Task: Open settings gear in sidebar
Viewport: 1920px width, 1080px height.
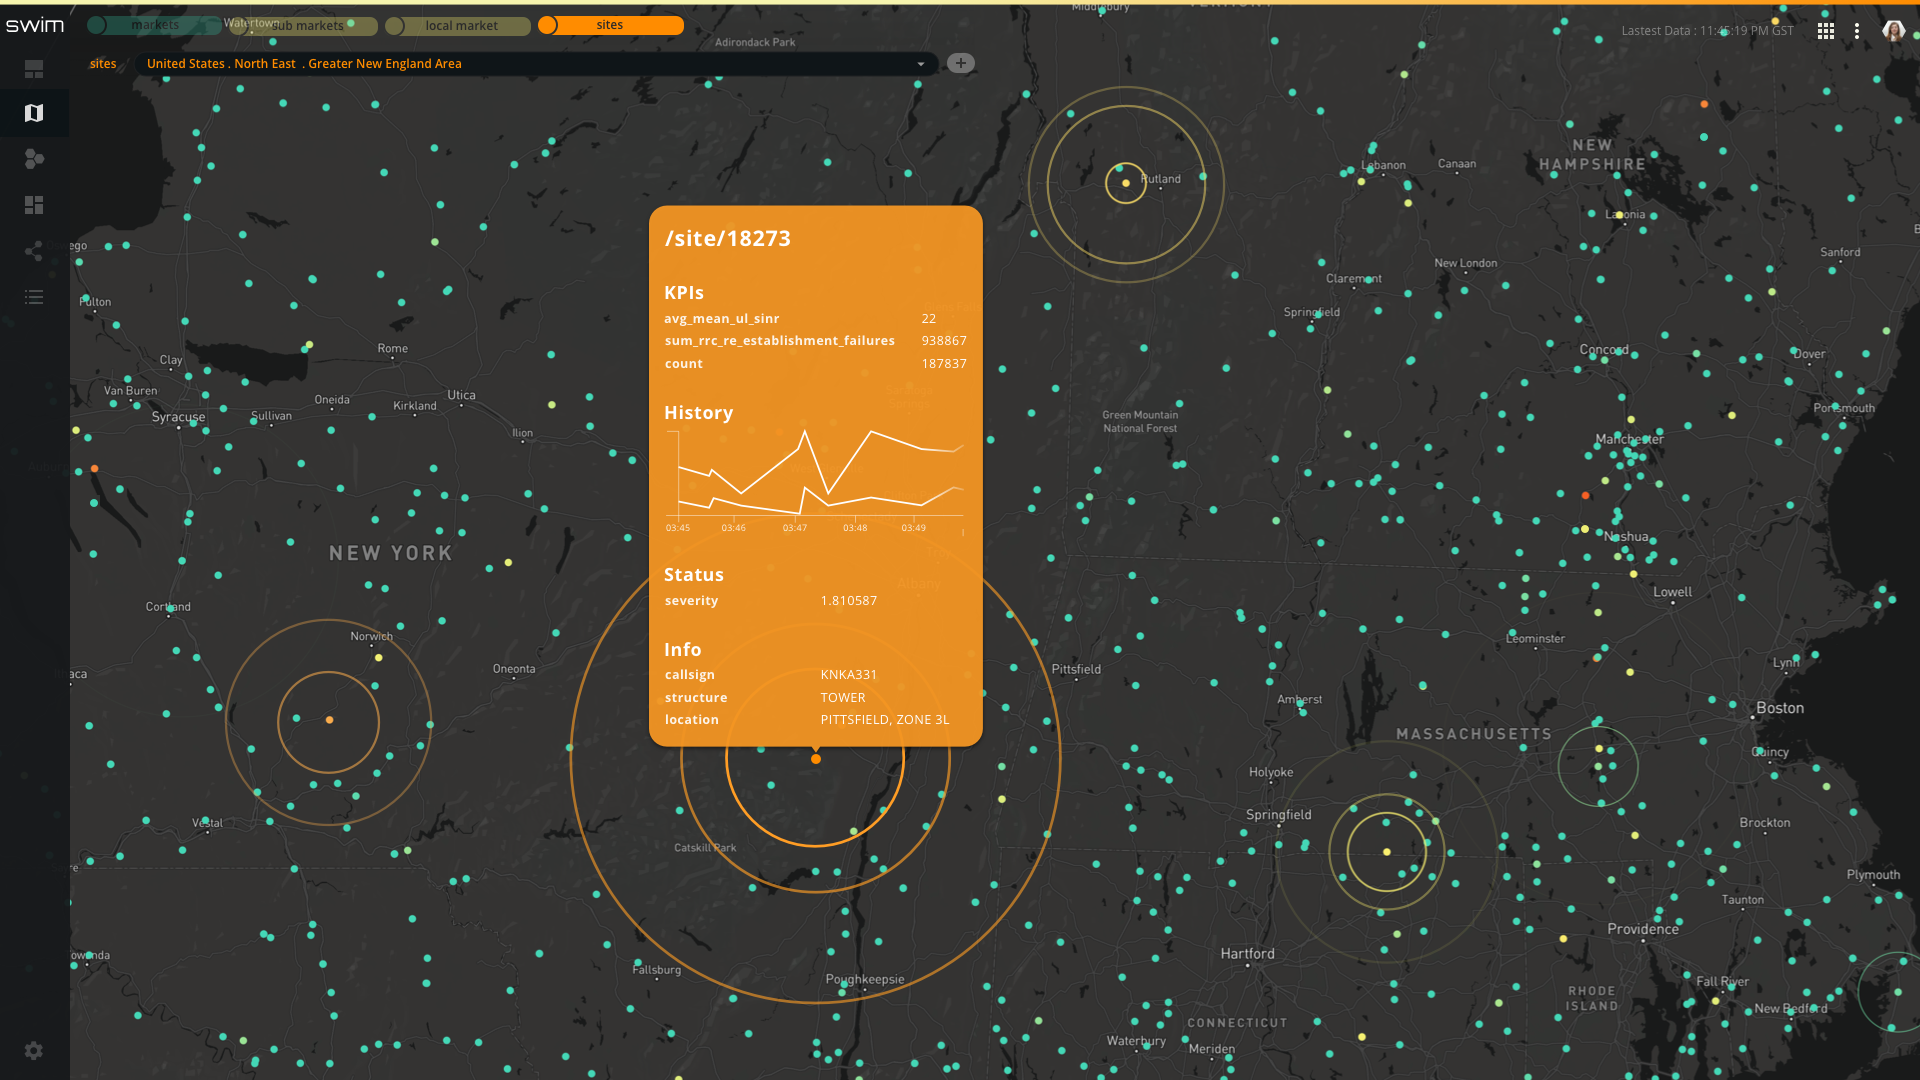Action: pyautogui.click(x=34, y=1051)
